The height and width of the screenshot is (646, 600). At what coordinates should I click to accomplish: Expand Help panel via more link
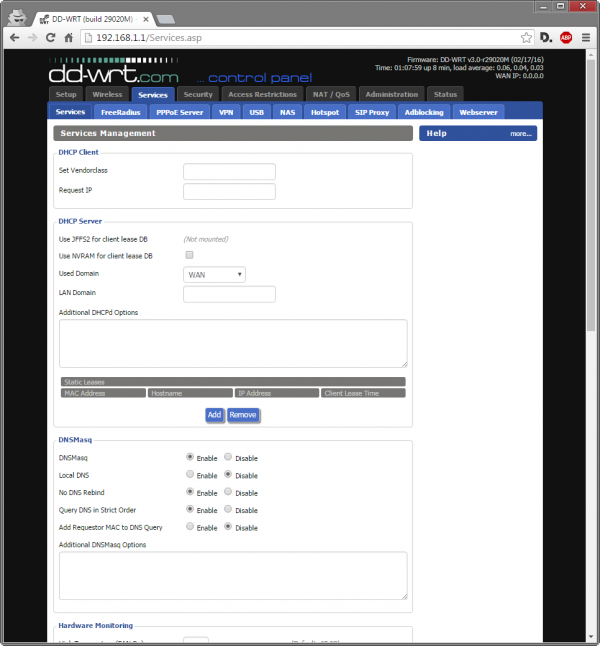(520, 133)
